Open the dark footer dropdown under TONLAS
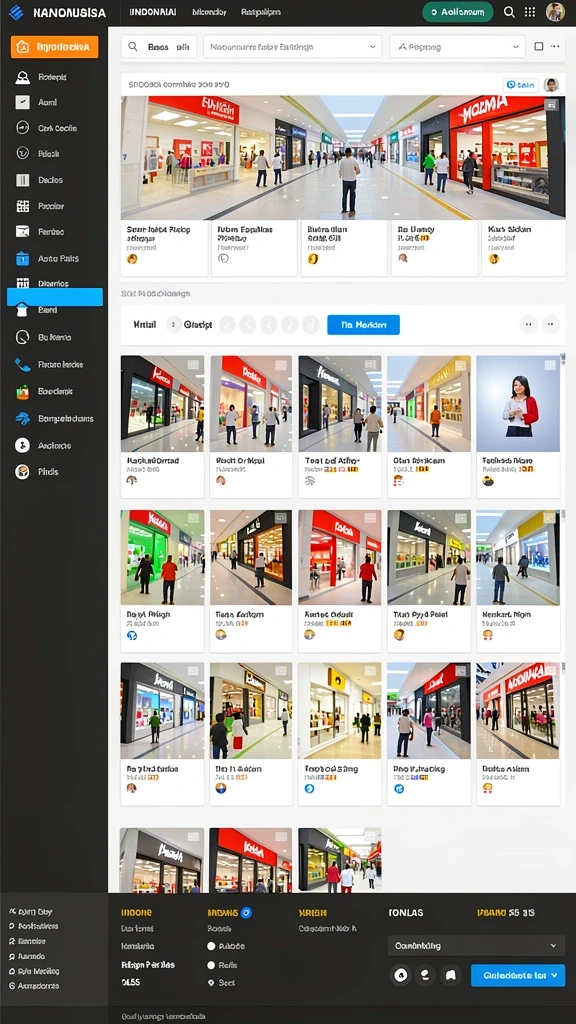Screen dimensions: 576x1024 coord(476,946)
